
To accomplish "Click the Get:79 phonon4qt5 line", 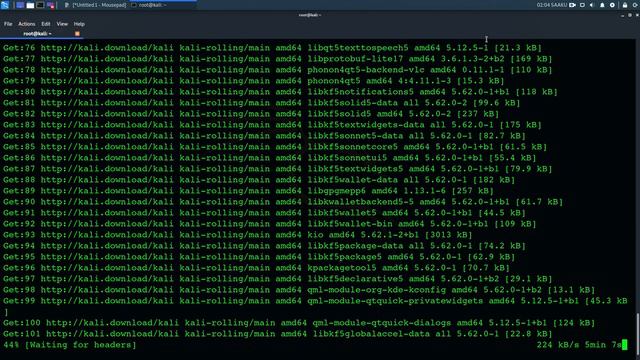I will 253,81.
